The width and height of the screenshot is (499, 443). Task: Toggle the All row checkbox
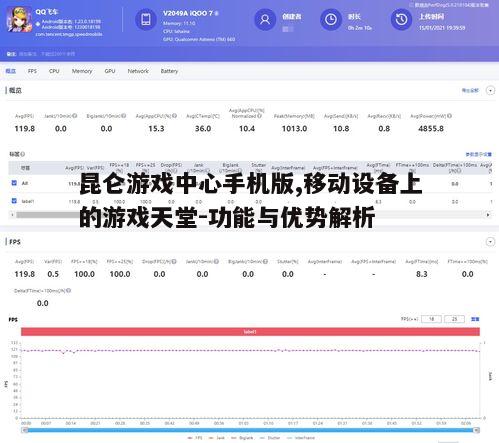pyautogui.click(x=14, y=183)
